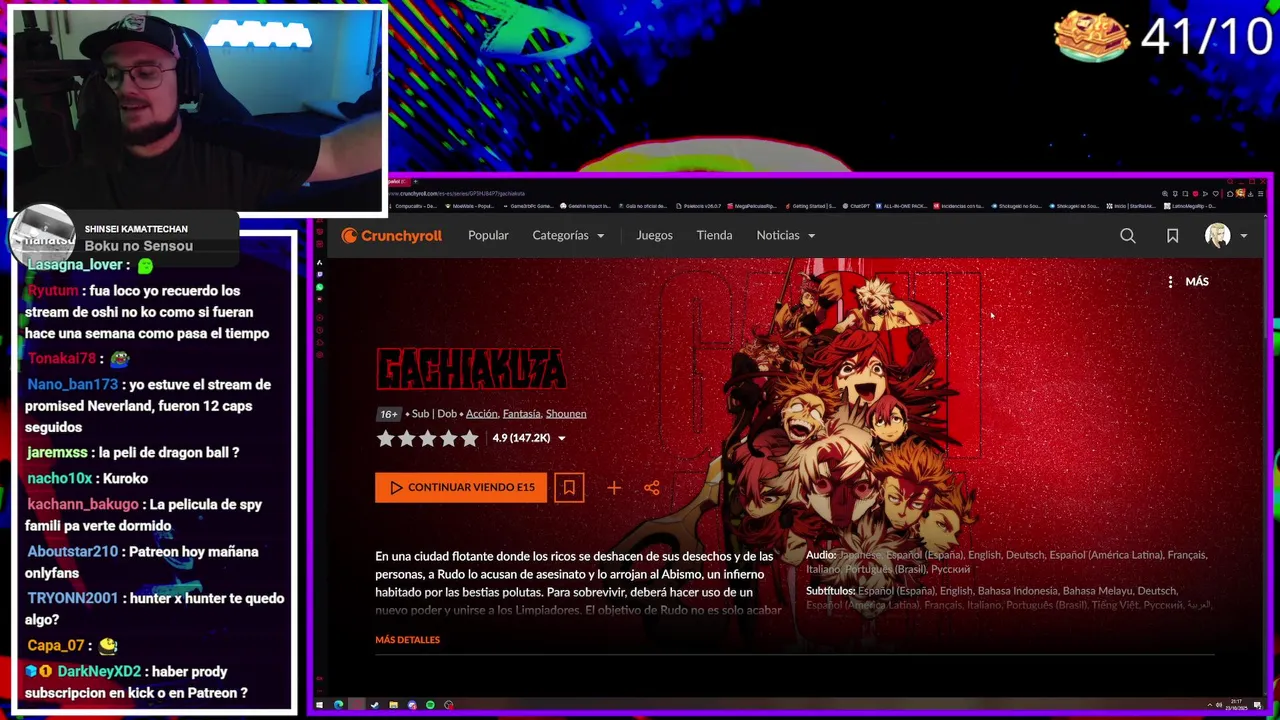1280x720 pixels.
Task: Open watchlist bookmark icon in header
Action: point(1172,236)
